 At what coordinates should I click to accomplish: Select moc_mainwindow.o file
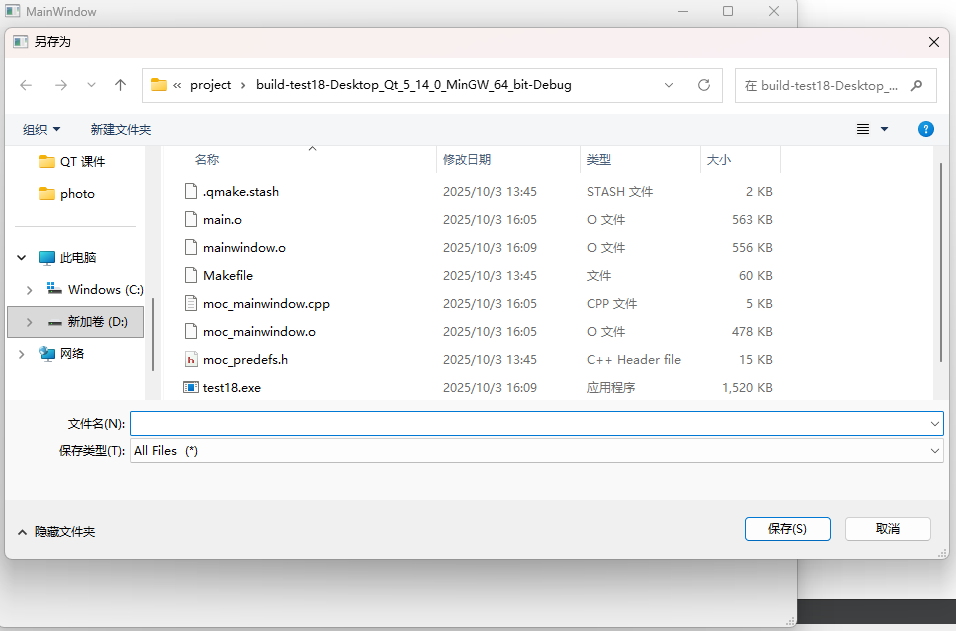259,332
